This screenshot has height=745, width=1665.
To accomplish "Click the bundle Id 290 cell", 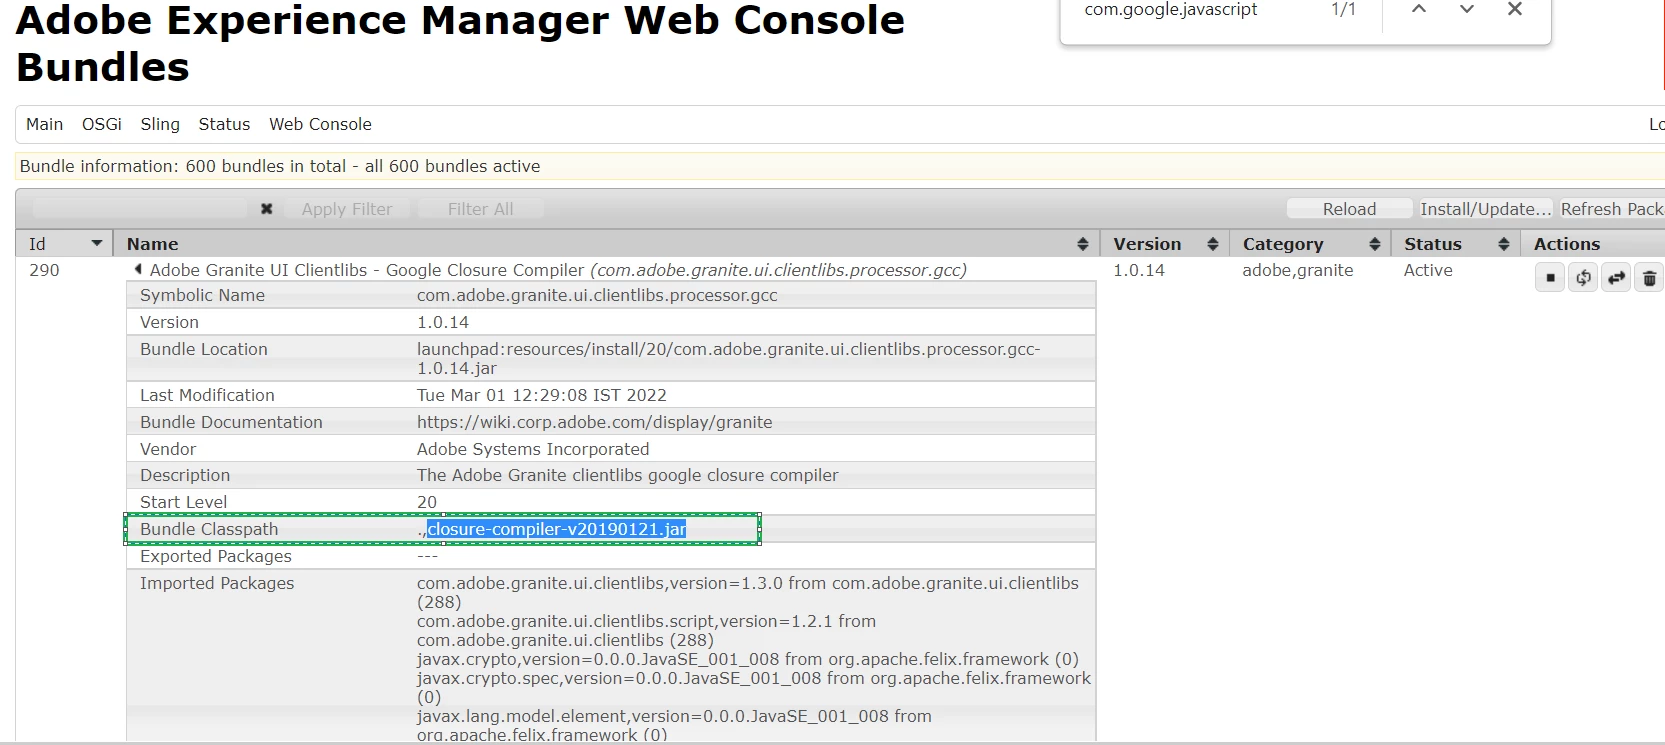I will (44, 270).
